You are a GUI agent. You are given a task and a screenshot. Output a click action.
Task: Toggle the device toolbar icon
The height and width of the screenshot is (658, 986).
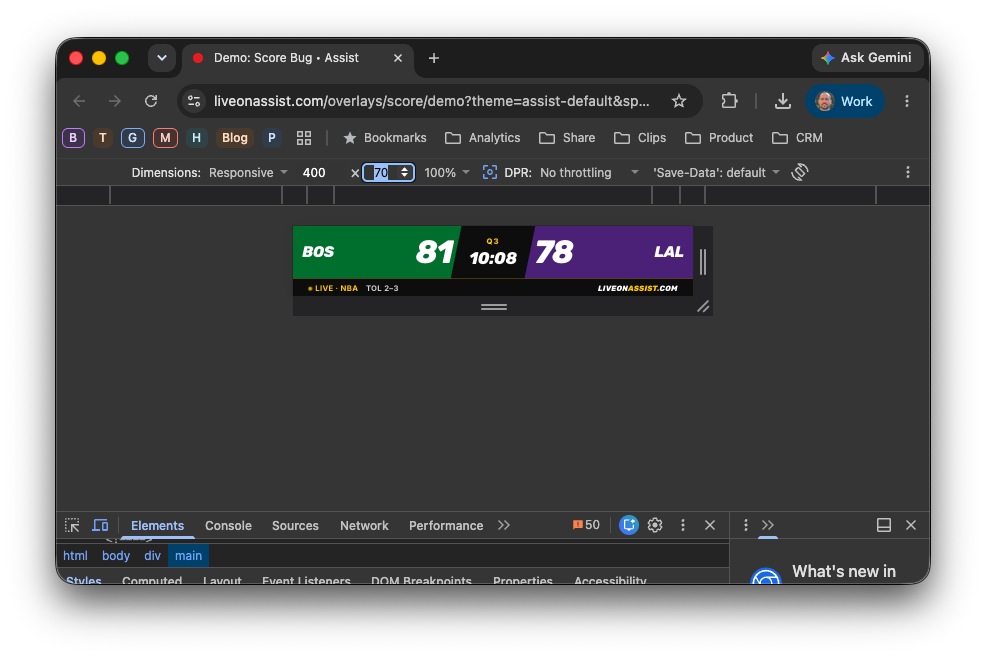click(x=100, y=525)
